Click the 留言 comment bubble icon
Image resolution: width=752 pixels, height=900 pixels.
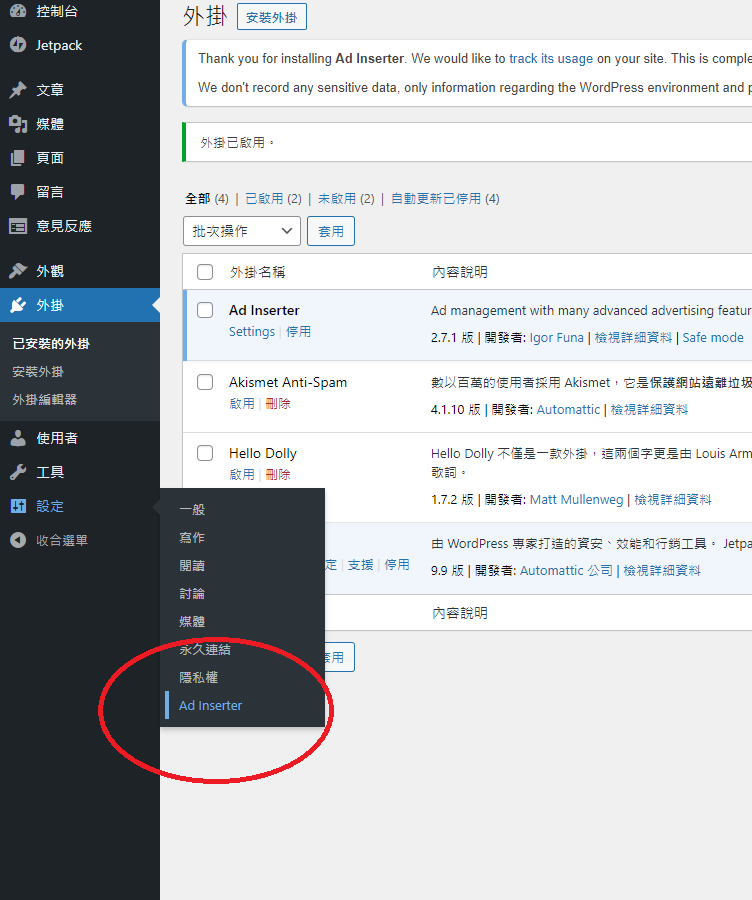tap(17, 192)
